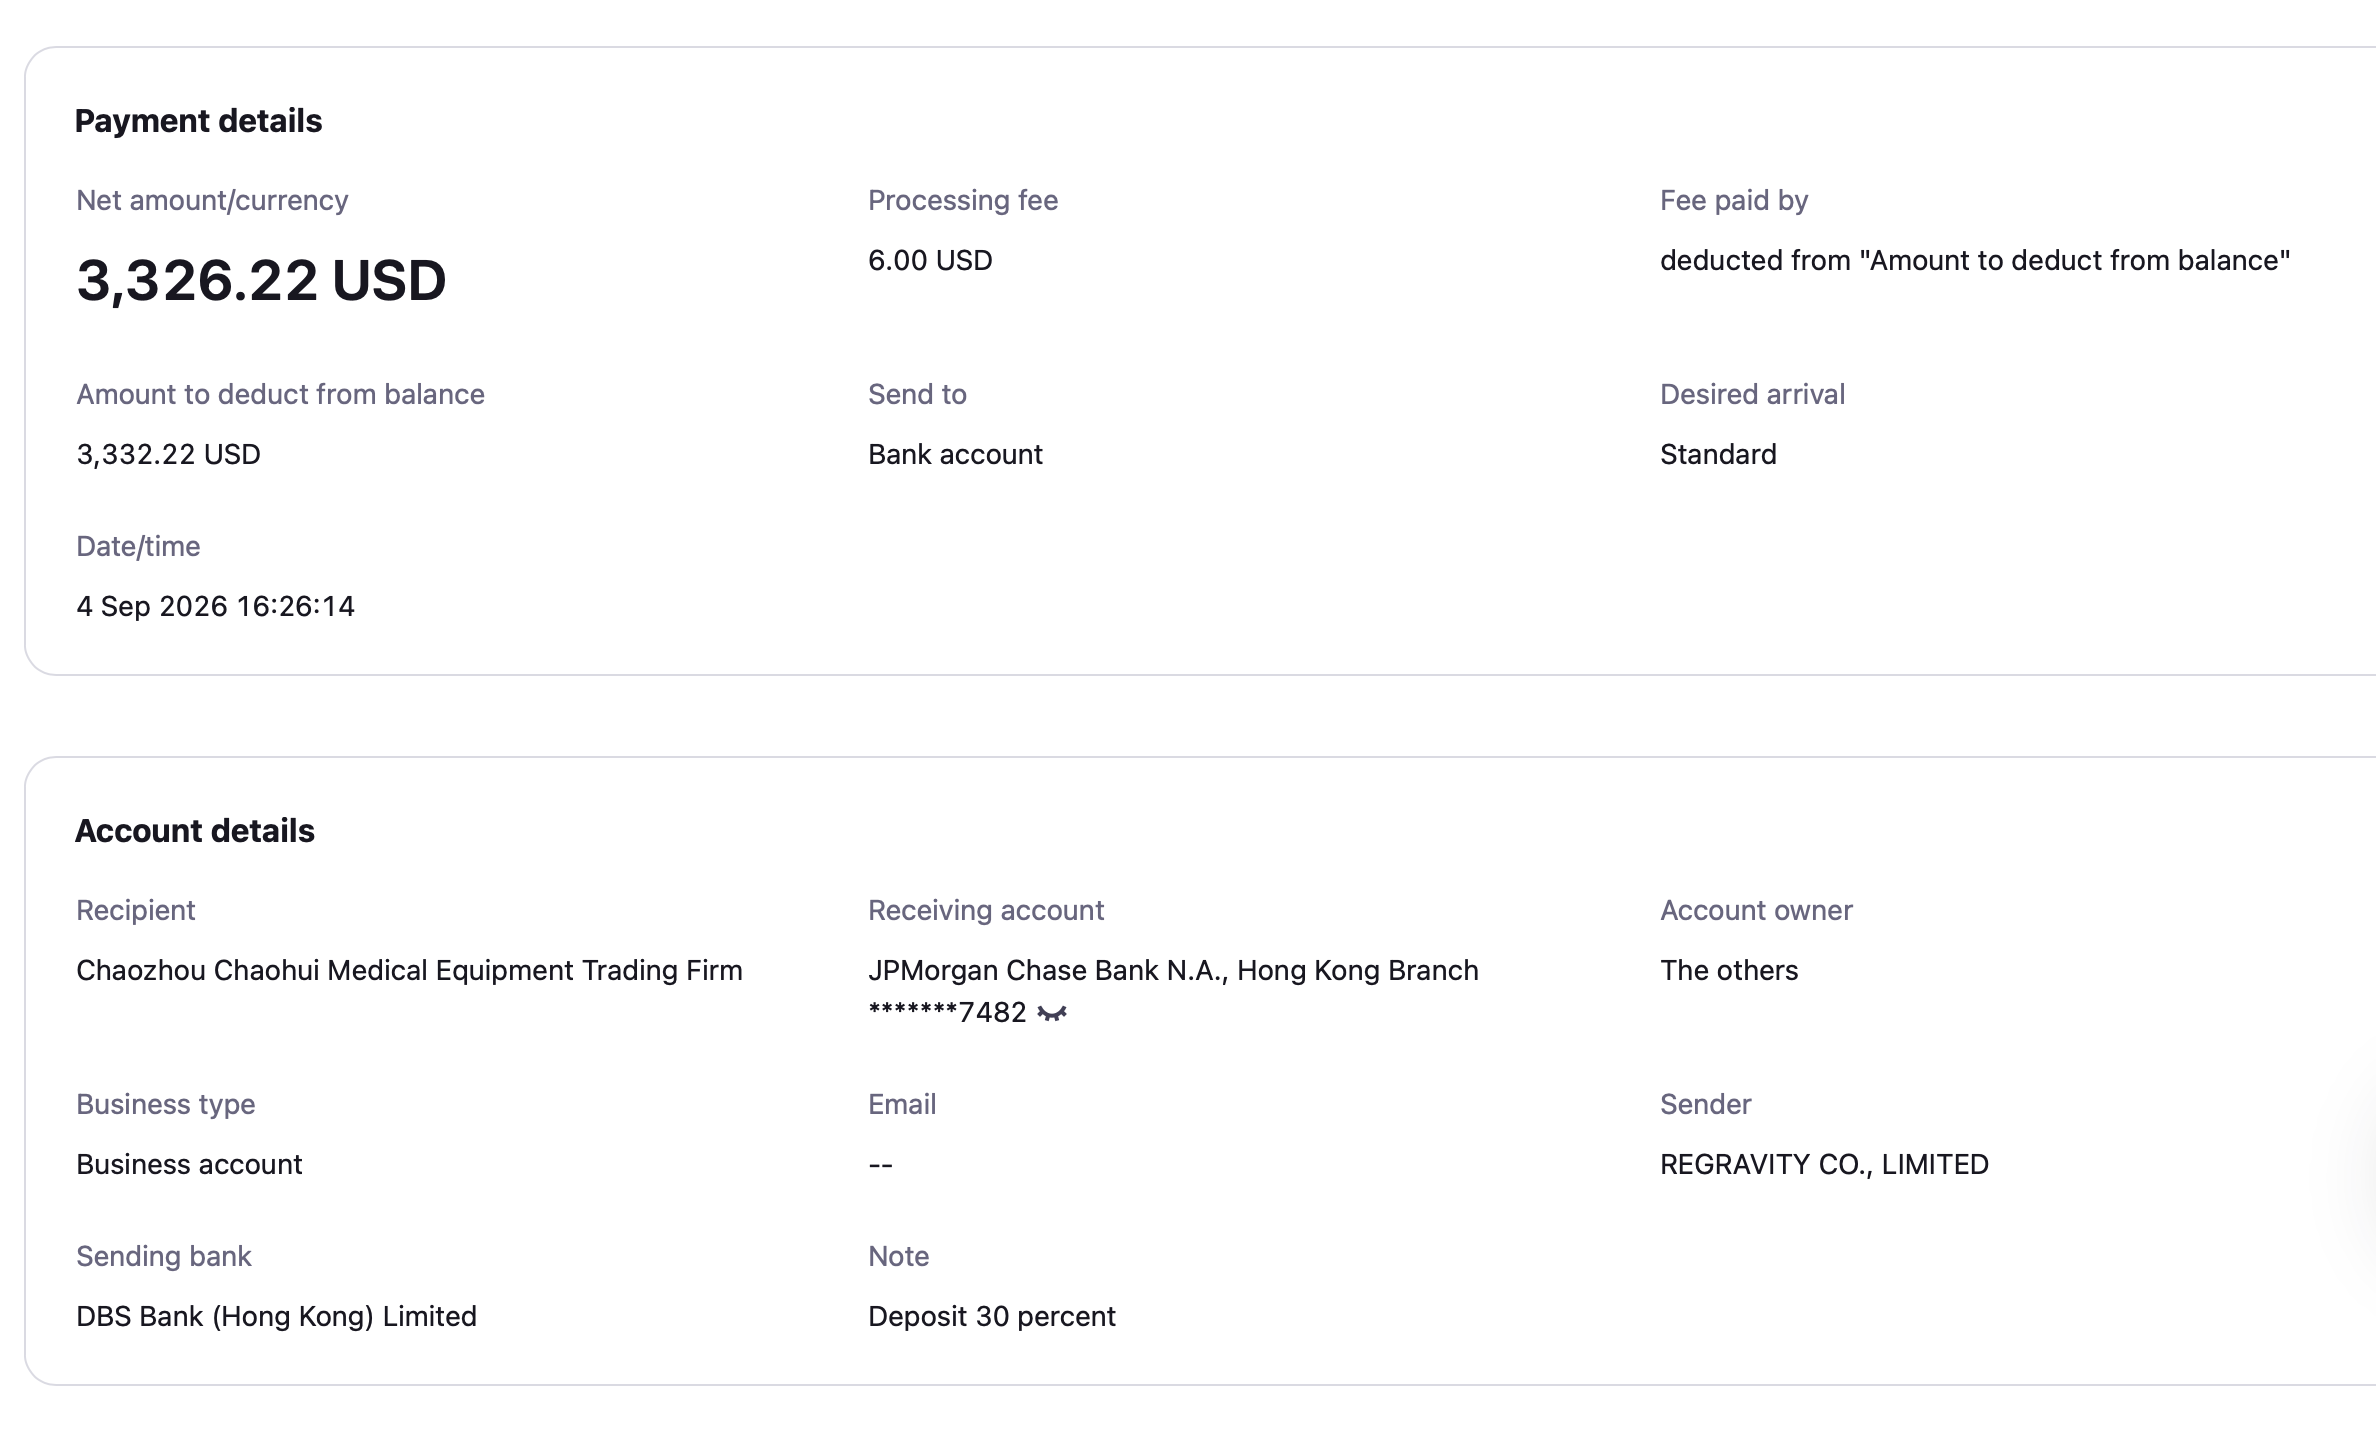Click the Business account type value

pyautogui.click(x=189, y=1164)
